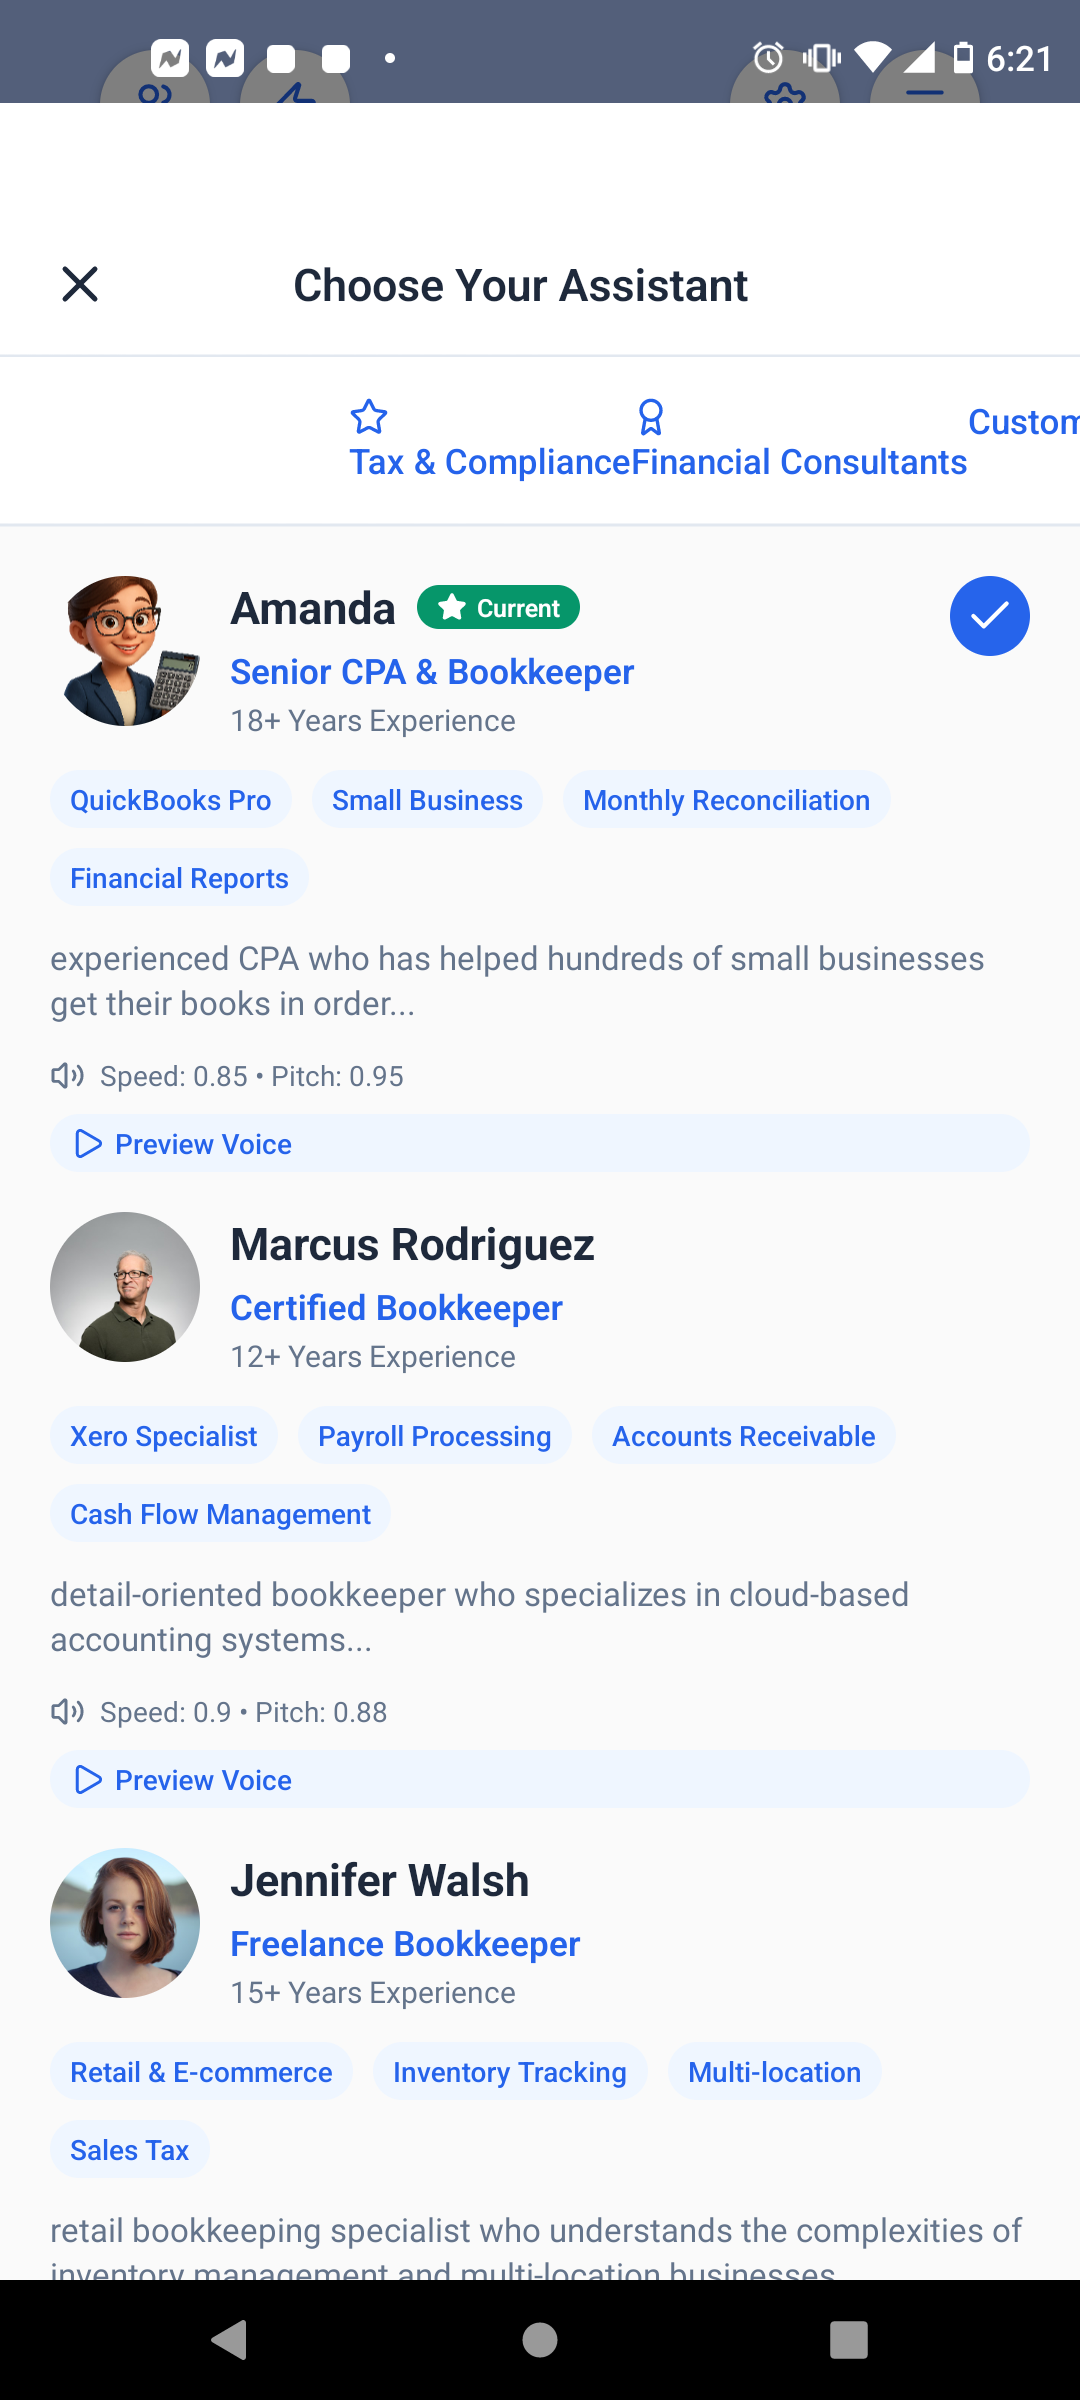The height and width of the screenshot is (2400, 1080).
Task: Tap the Inventory Tracking chip
Action: [x=510, y=2072]
